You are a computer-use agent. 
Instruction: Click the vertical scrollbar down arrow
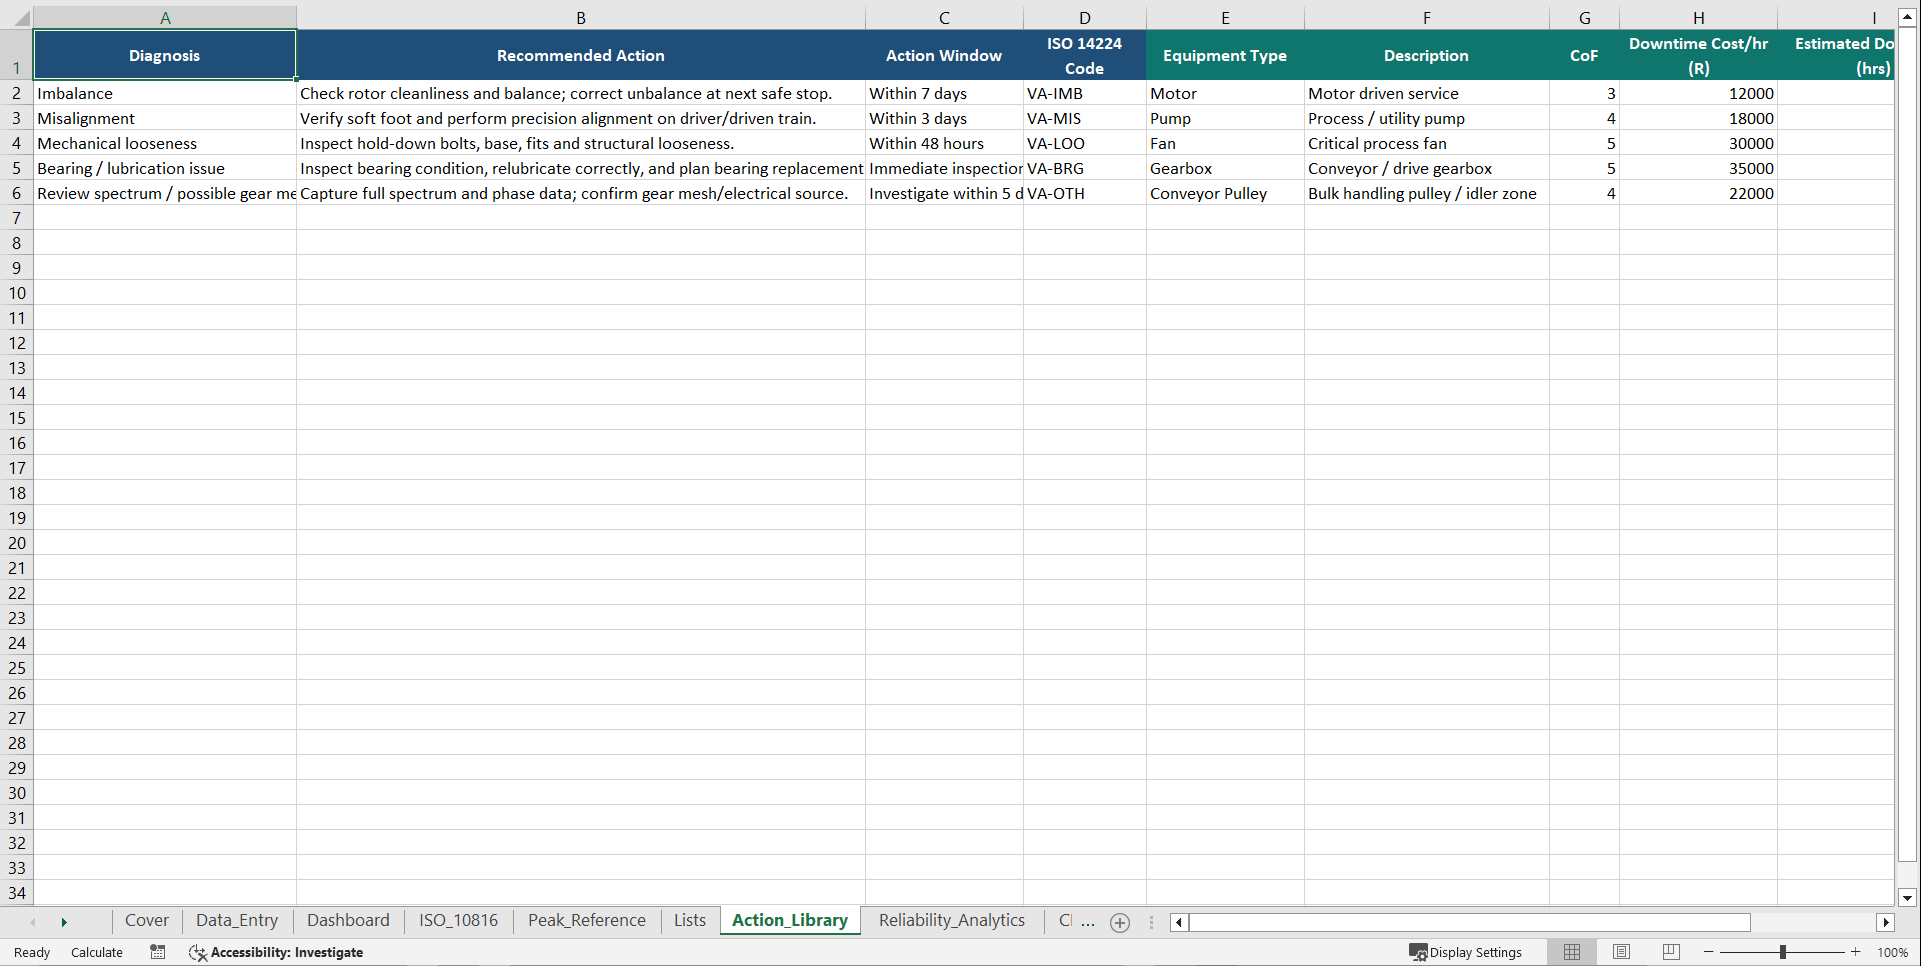click(1906, 897)
